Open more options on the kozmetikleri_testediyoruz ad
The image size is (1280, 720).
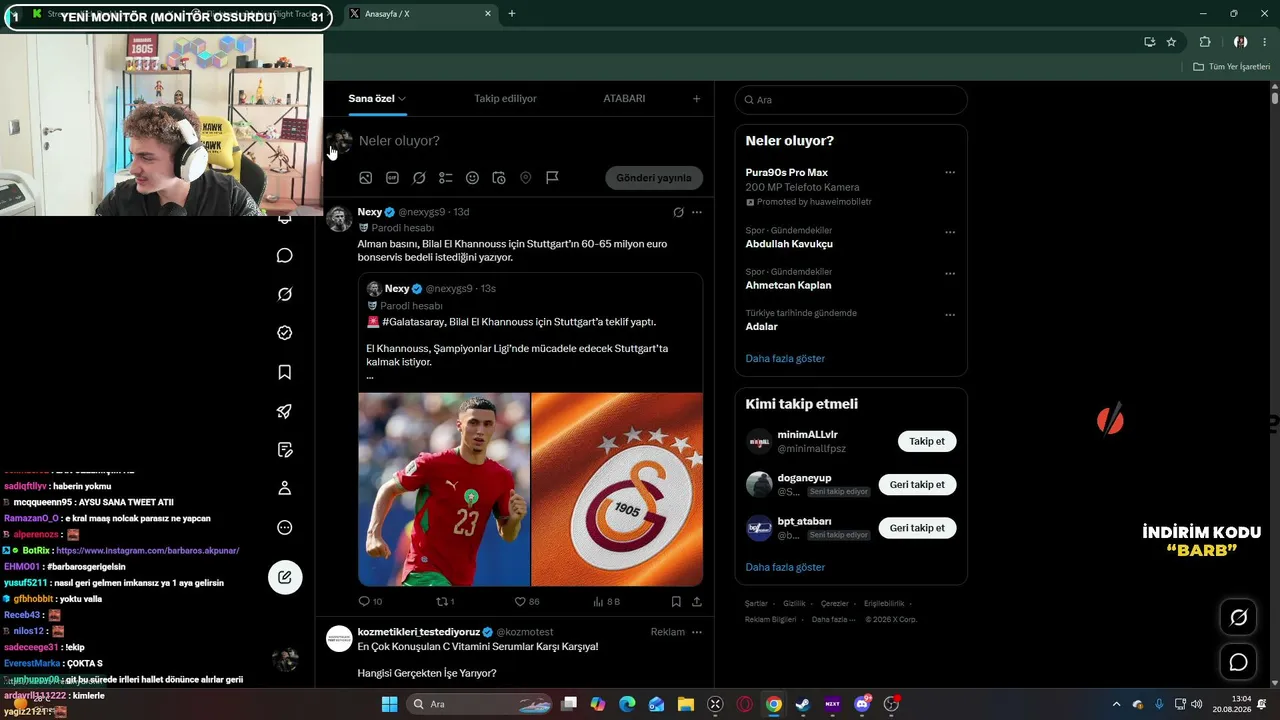point(697,632)
